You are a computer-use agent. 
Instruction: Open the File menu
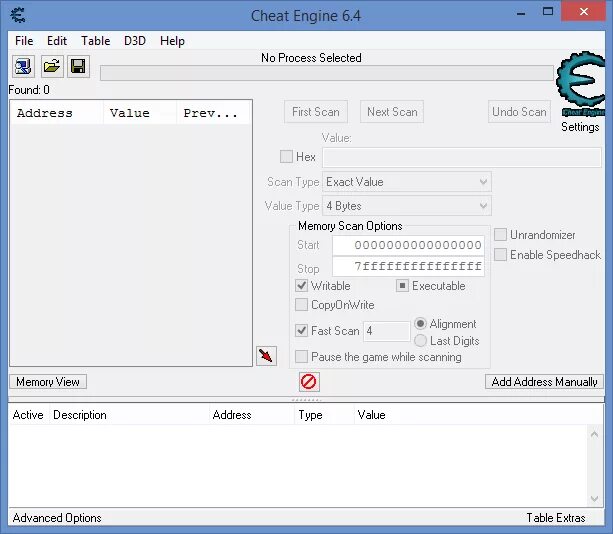point(24,41)
